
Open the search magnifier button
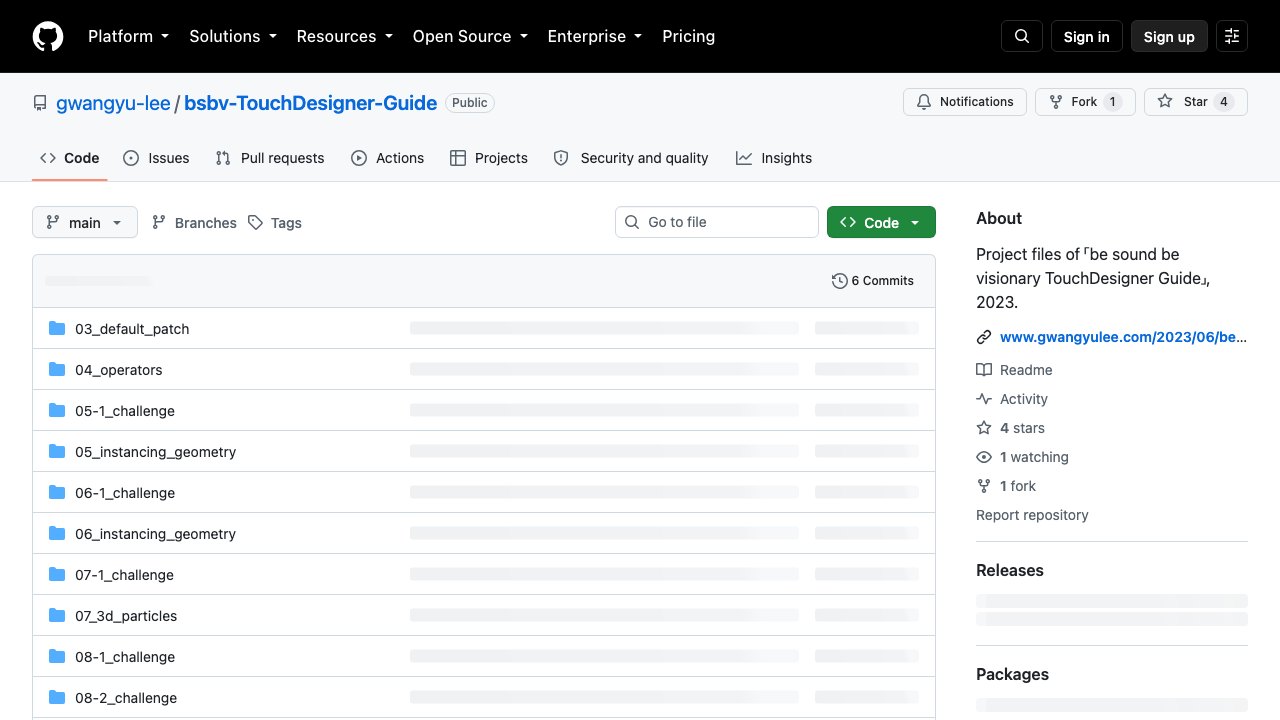(x=1022, y=36)
